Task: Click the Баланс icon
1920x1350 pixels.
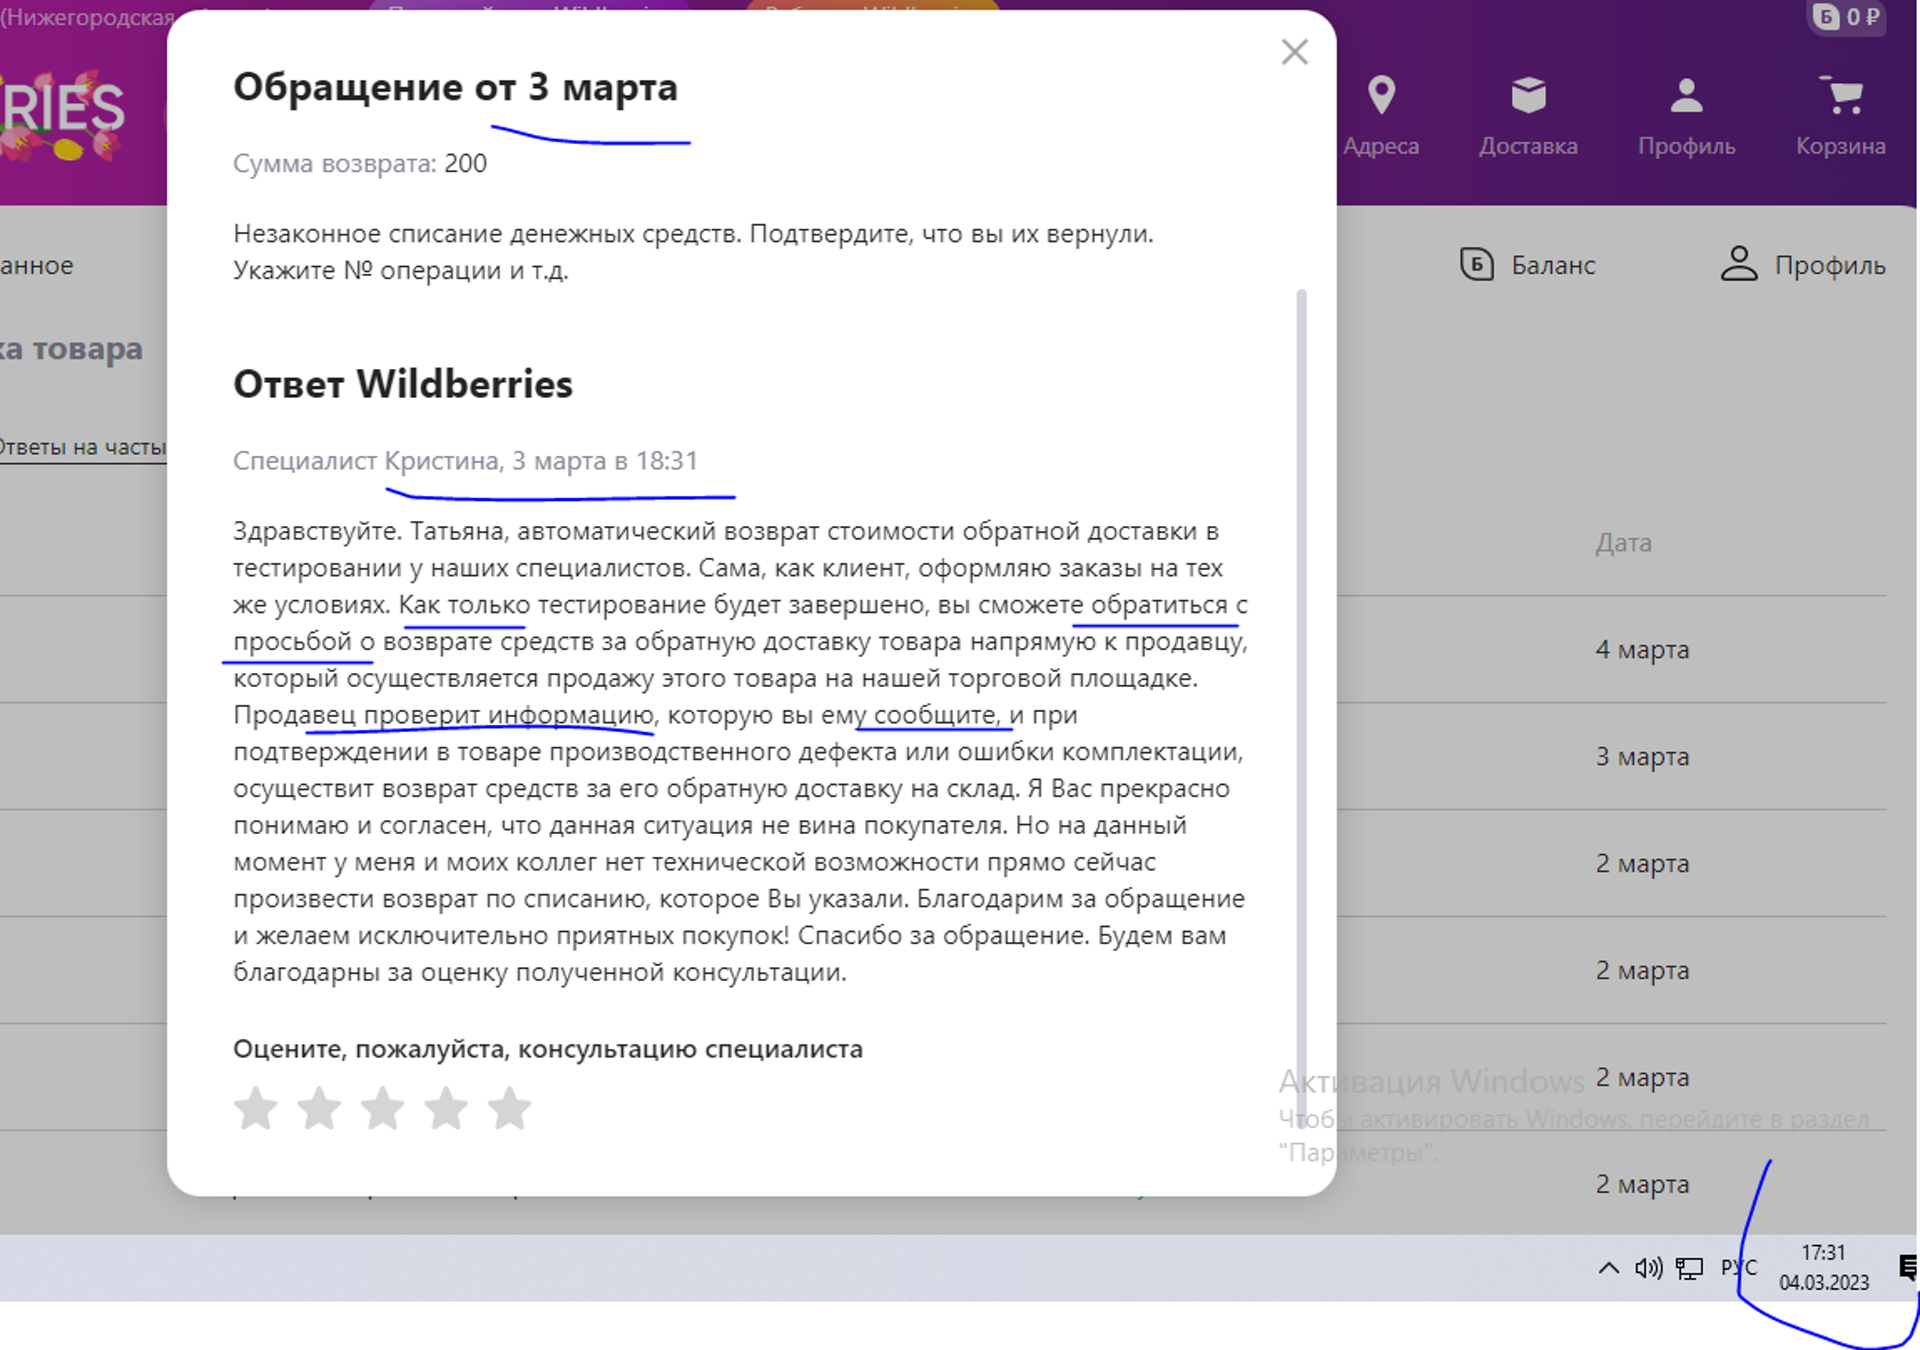Action: (x=1477, y=265)
